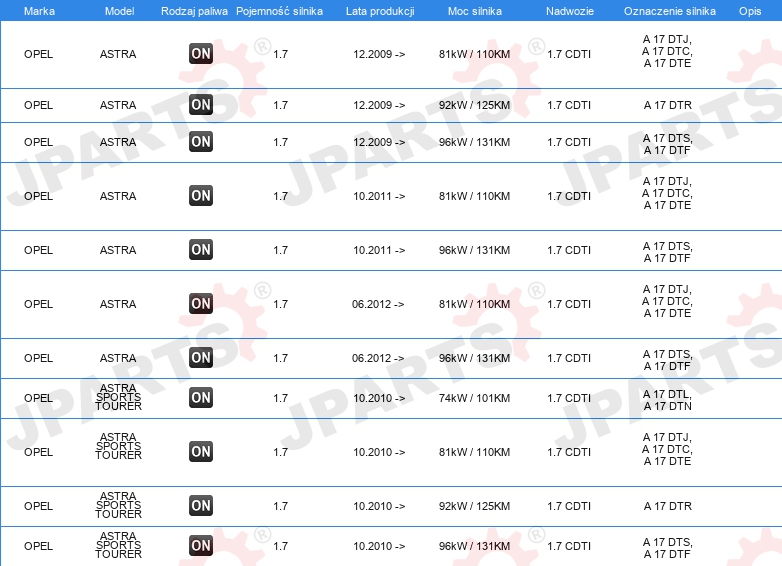This screenshot has width=782, height=566.
Task: Click the Oznaczenie silnika column header
Action: pos(670,11)
